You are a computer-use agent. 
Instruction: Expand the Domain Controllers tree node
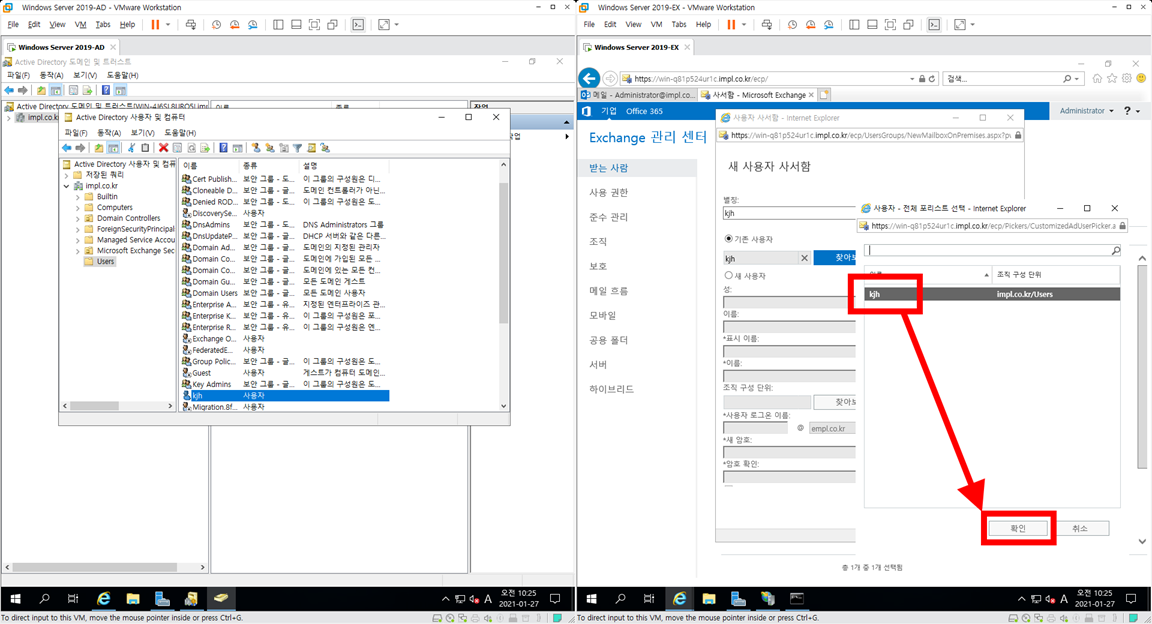[78, 218]
